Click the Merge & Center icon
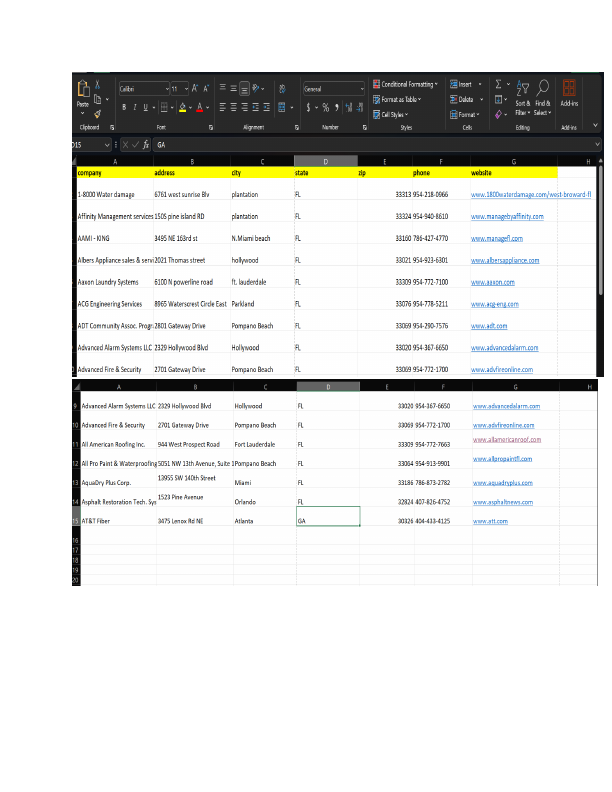This screenshot has width=612, height=792. tap(282, 107)
